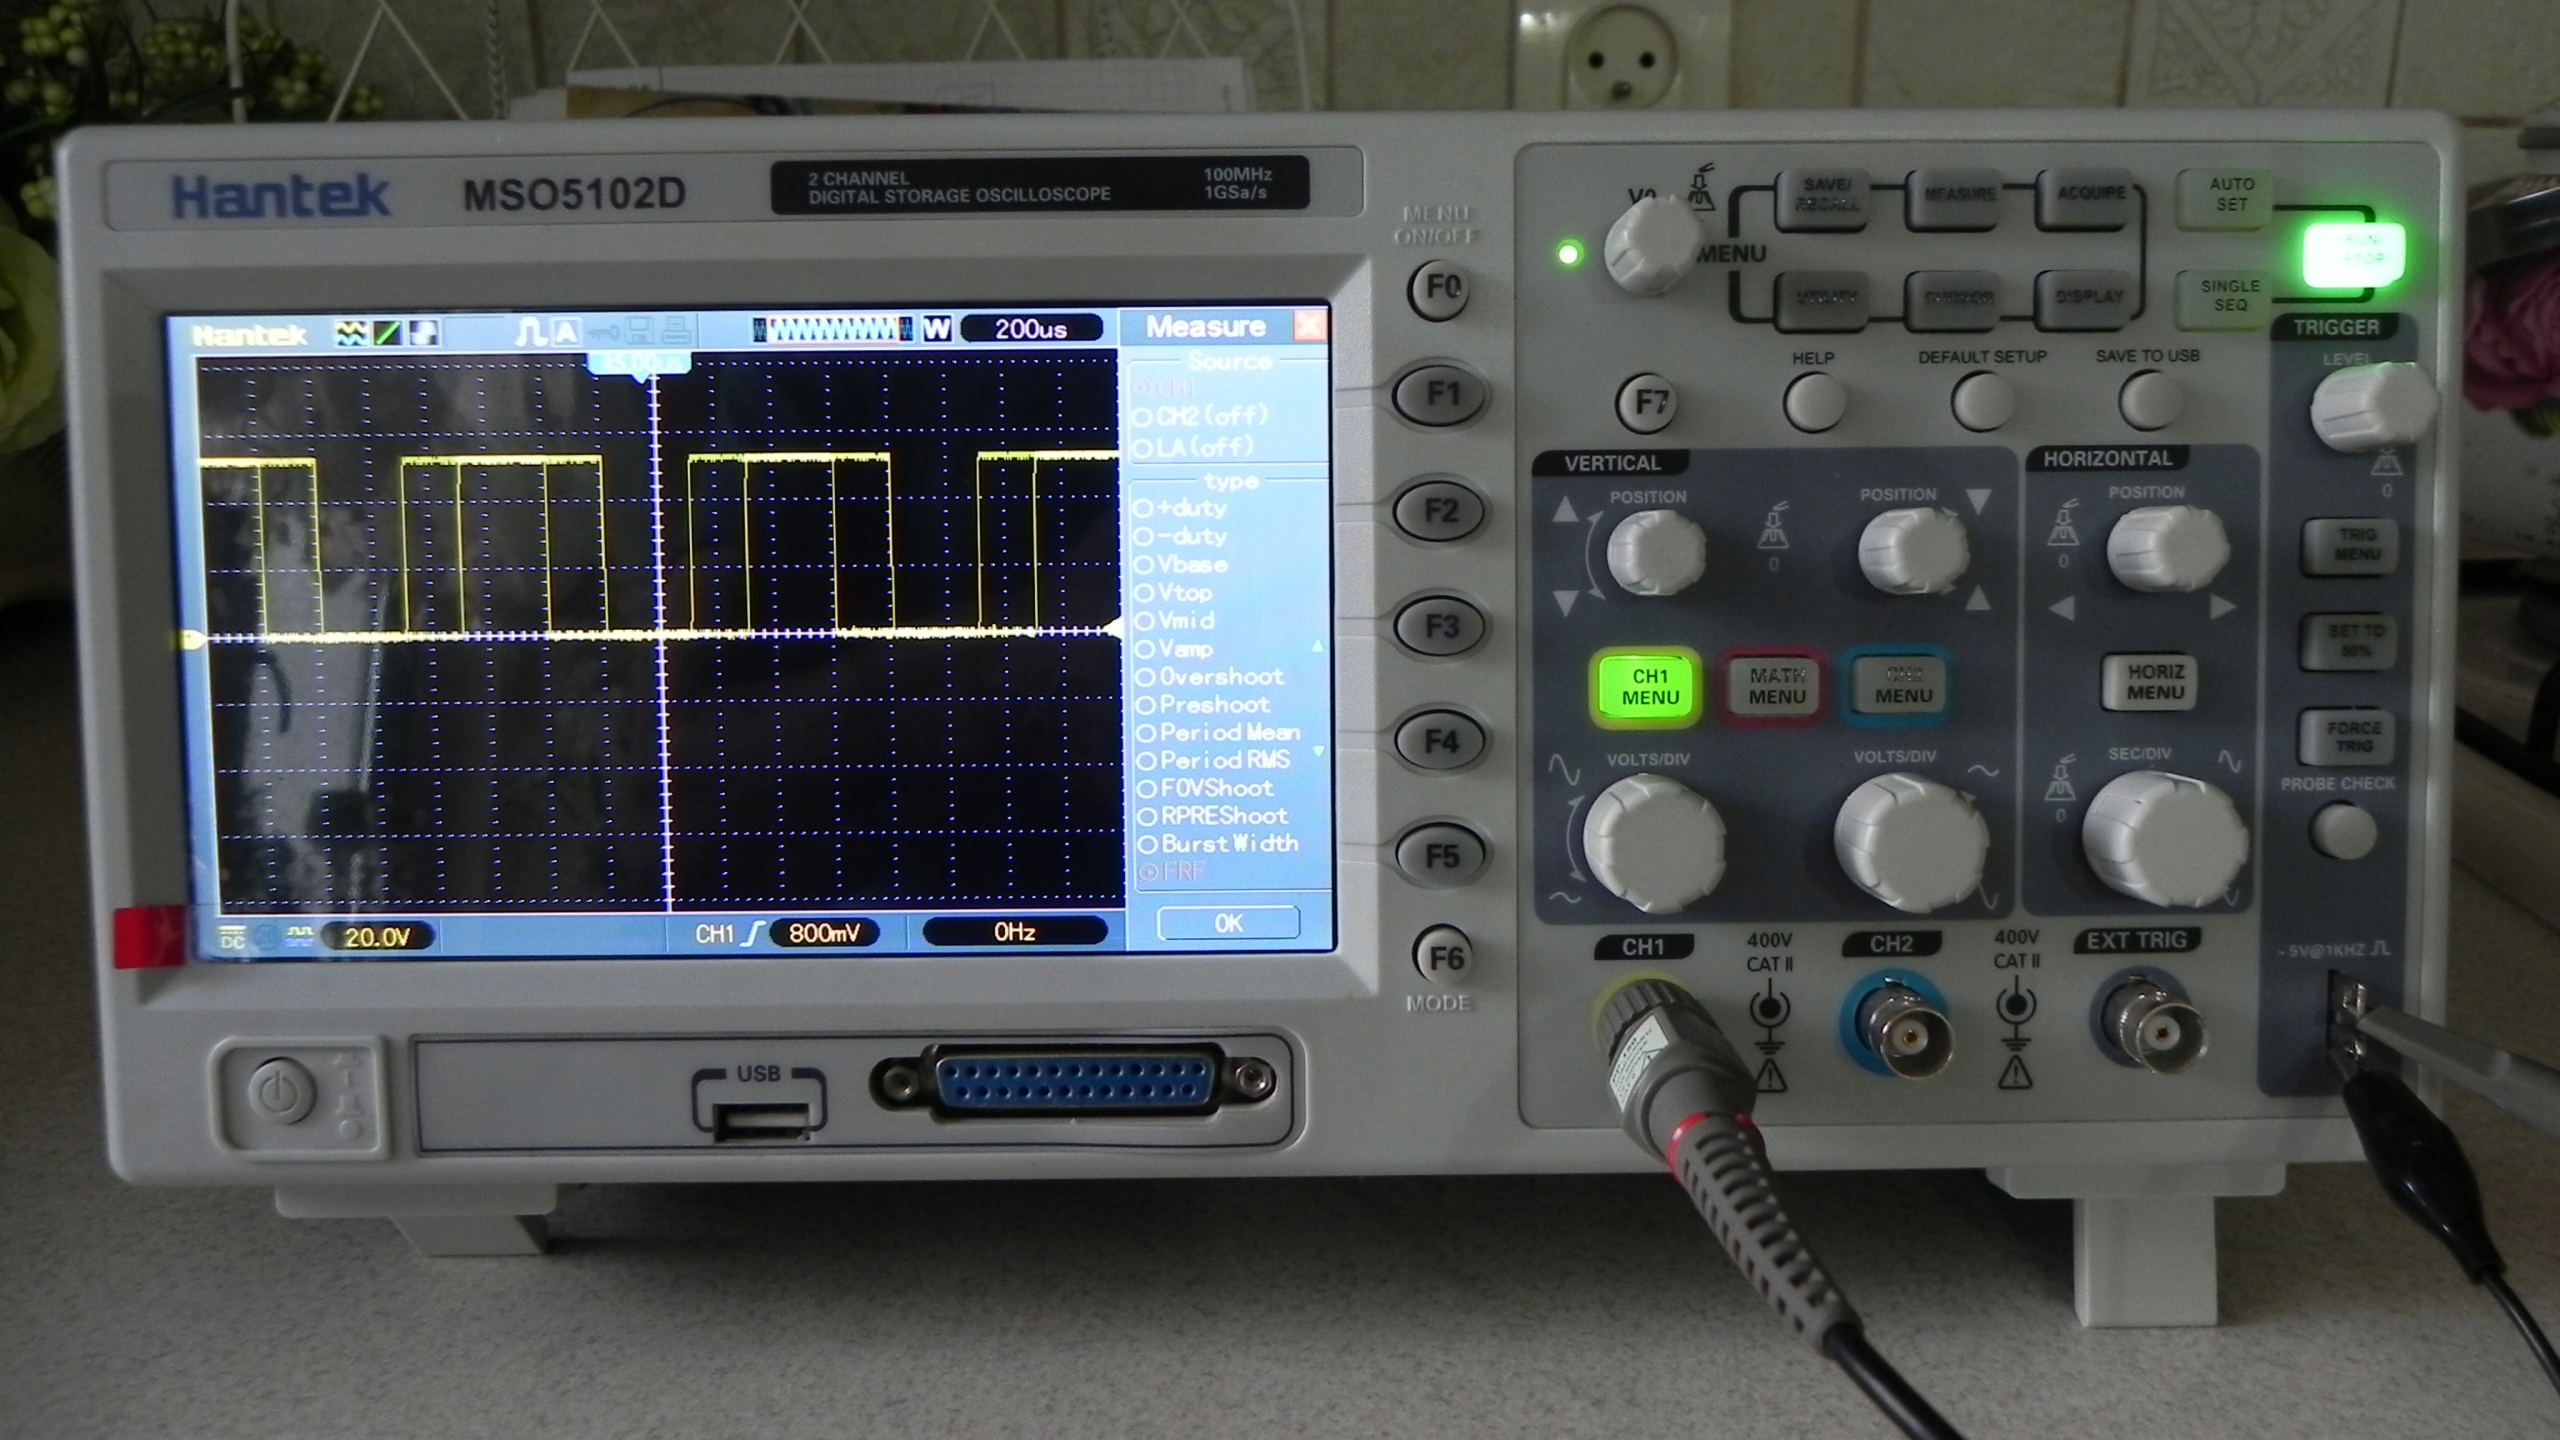
Task: Push the SAVE TO USB round button
Action: (2149, 400)
